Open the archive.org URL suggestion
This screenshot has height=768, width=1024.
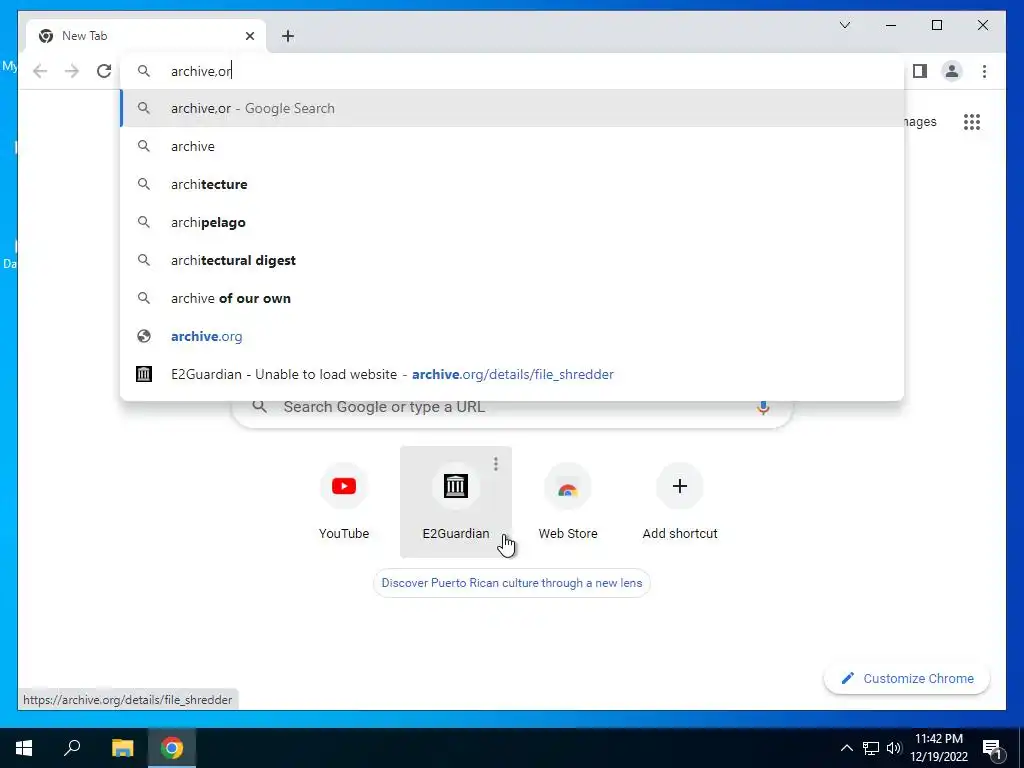512,336
